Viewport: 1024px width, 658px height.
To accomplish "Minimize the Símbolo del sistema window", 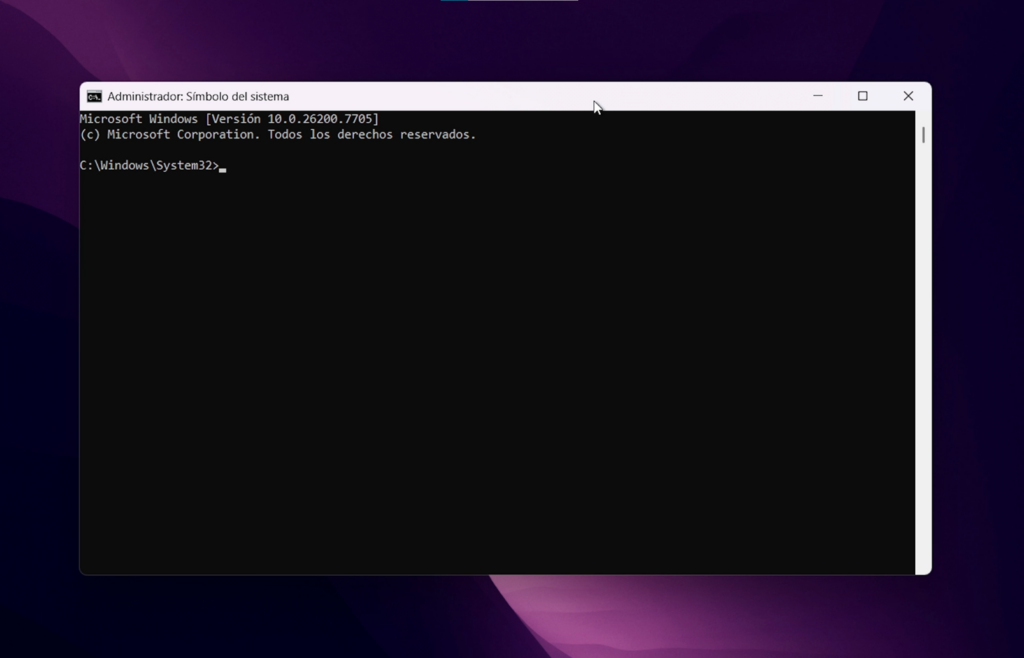I will [x=818, y=95].
